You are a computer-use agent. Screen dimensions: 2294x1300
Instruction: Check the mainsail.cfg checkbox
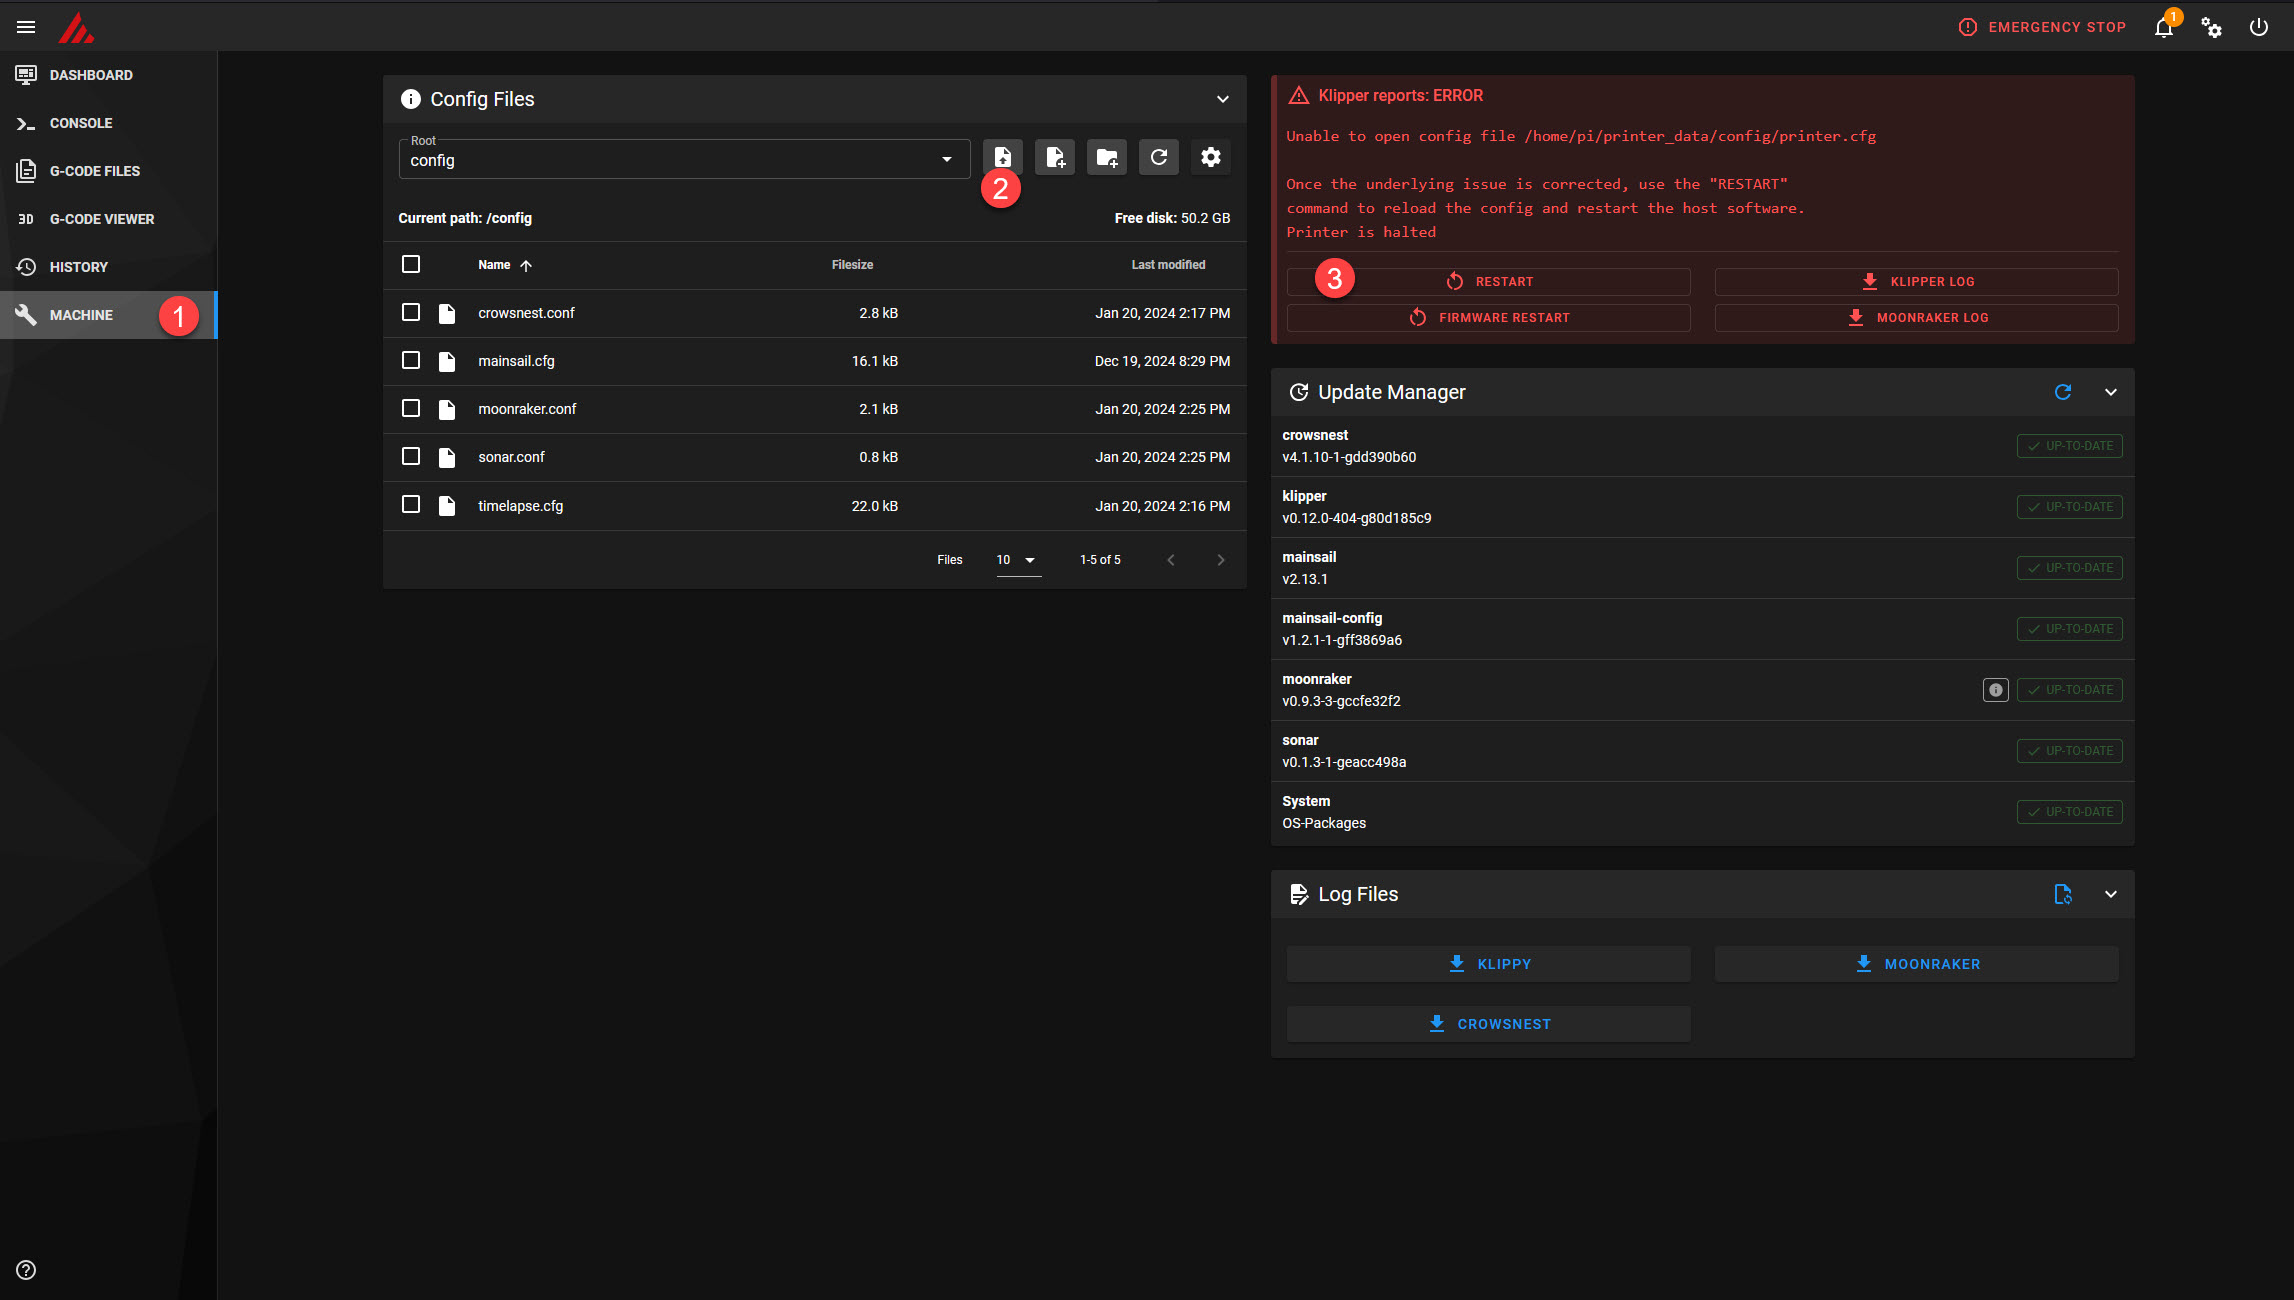(x=410, y=360)
